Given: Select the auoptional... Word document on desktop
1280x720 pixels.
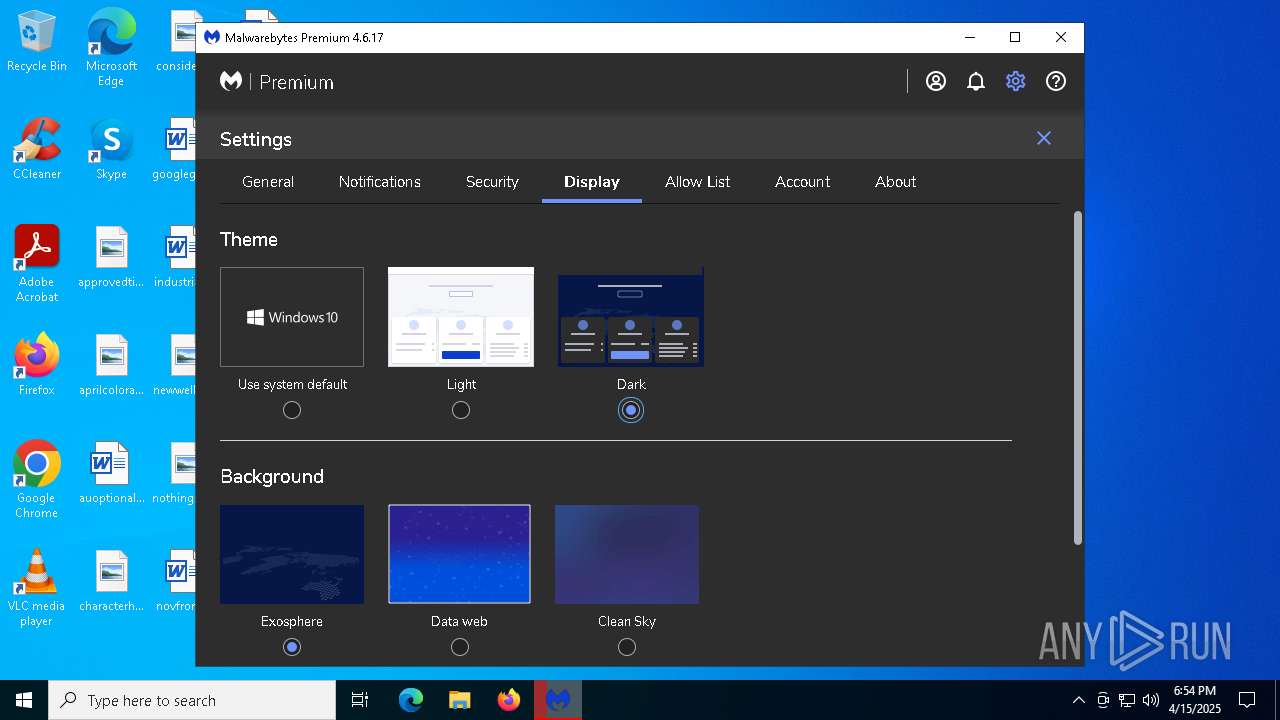Looking at the screenshot, I should (x=111, y=474).
